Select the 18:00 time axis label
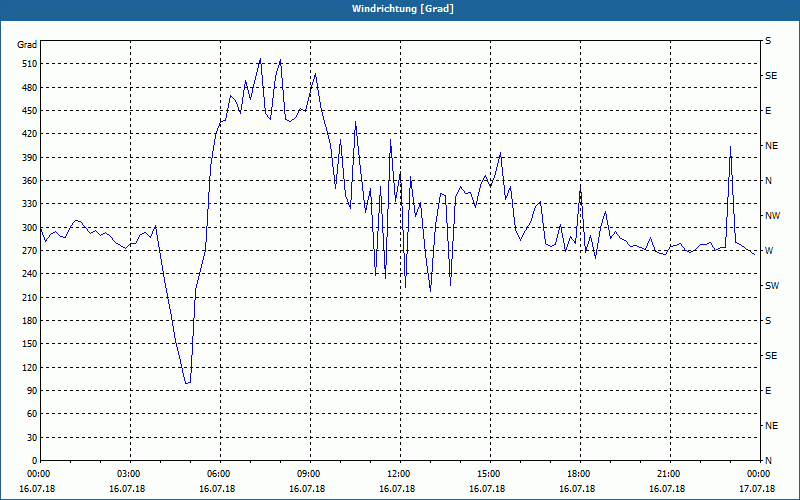 (x=578, y=474)
